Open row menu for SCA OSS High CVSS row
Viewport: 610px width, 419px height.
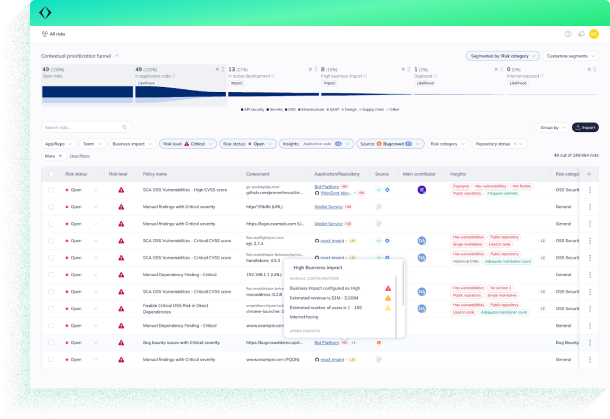pos(590,190)
